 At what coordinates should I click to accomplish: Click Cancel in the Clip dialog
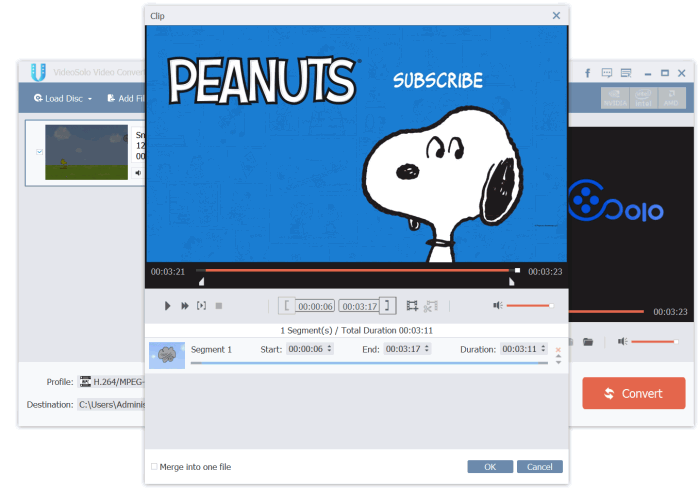coord(540,467)
